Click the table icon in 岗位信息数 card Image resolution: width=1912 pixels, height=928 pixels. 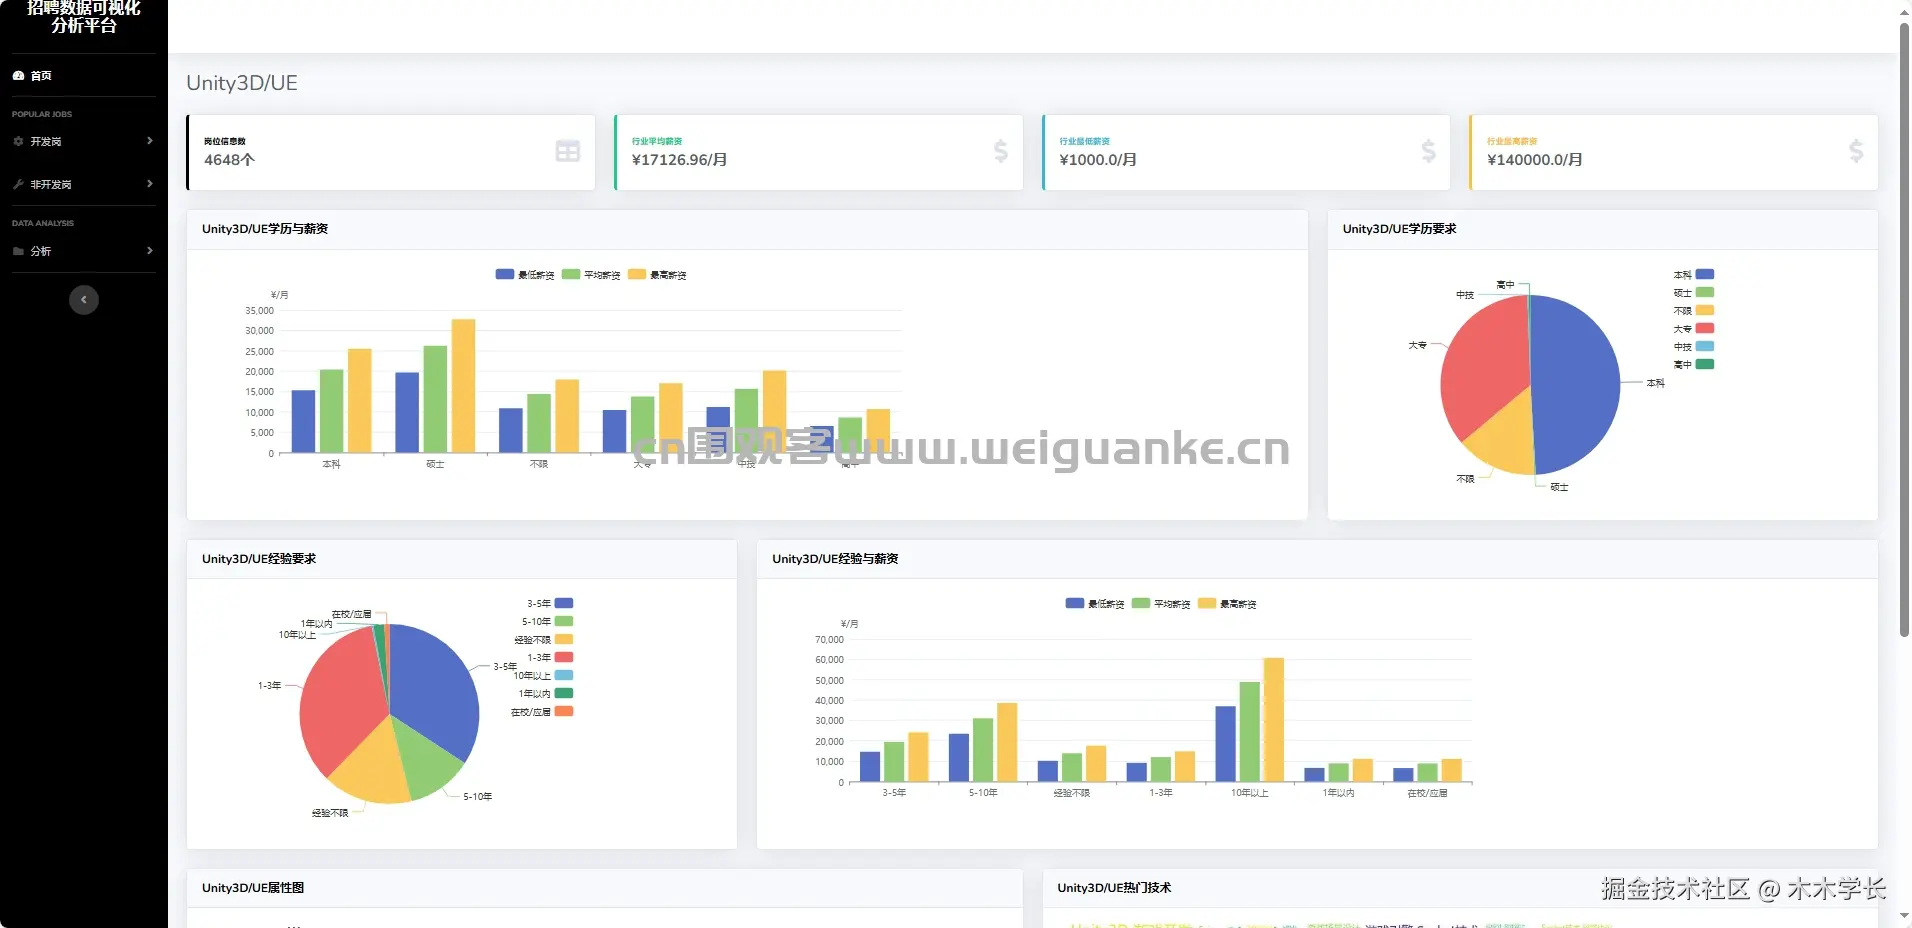(x=568, y=151)
